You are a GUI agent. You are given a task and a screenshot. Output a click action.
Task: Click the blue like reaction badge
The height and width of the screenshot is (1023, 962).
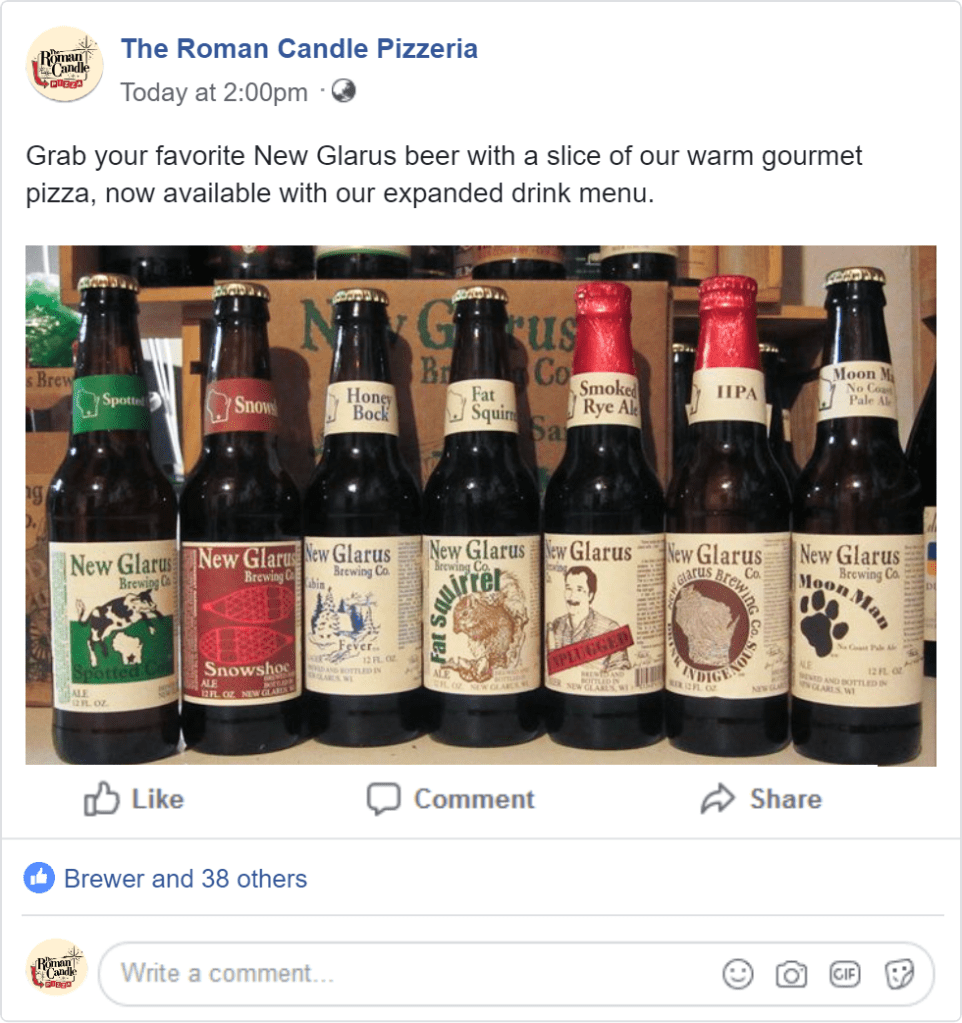point(39,878)
